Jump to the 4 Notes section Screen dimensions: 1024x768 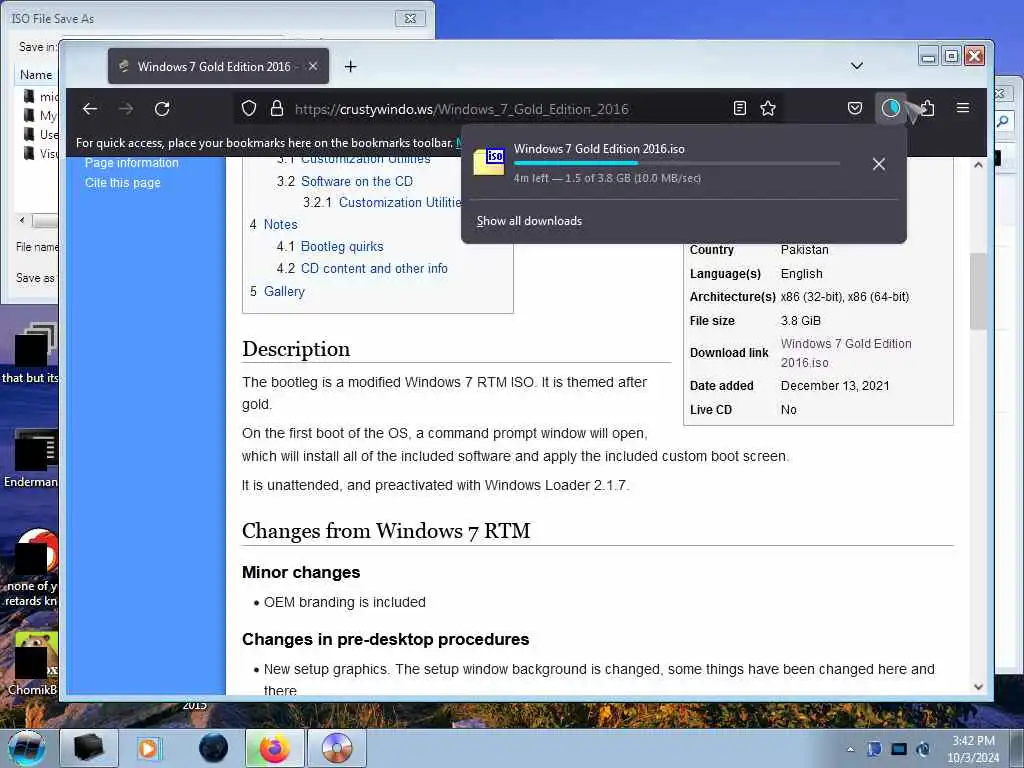tap(280, 225)
